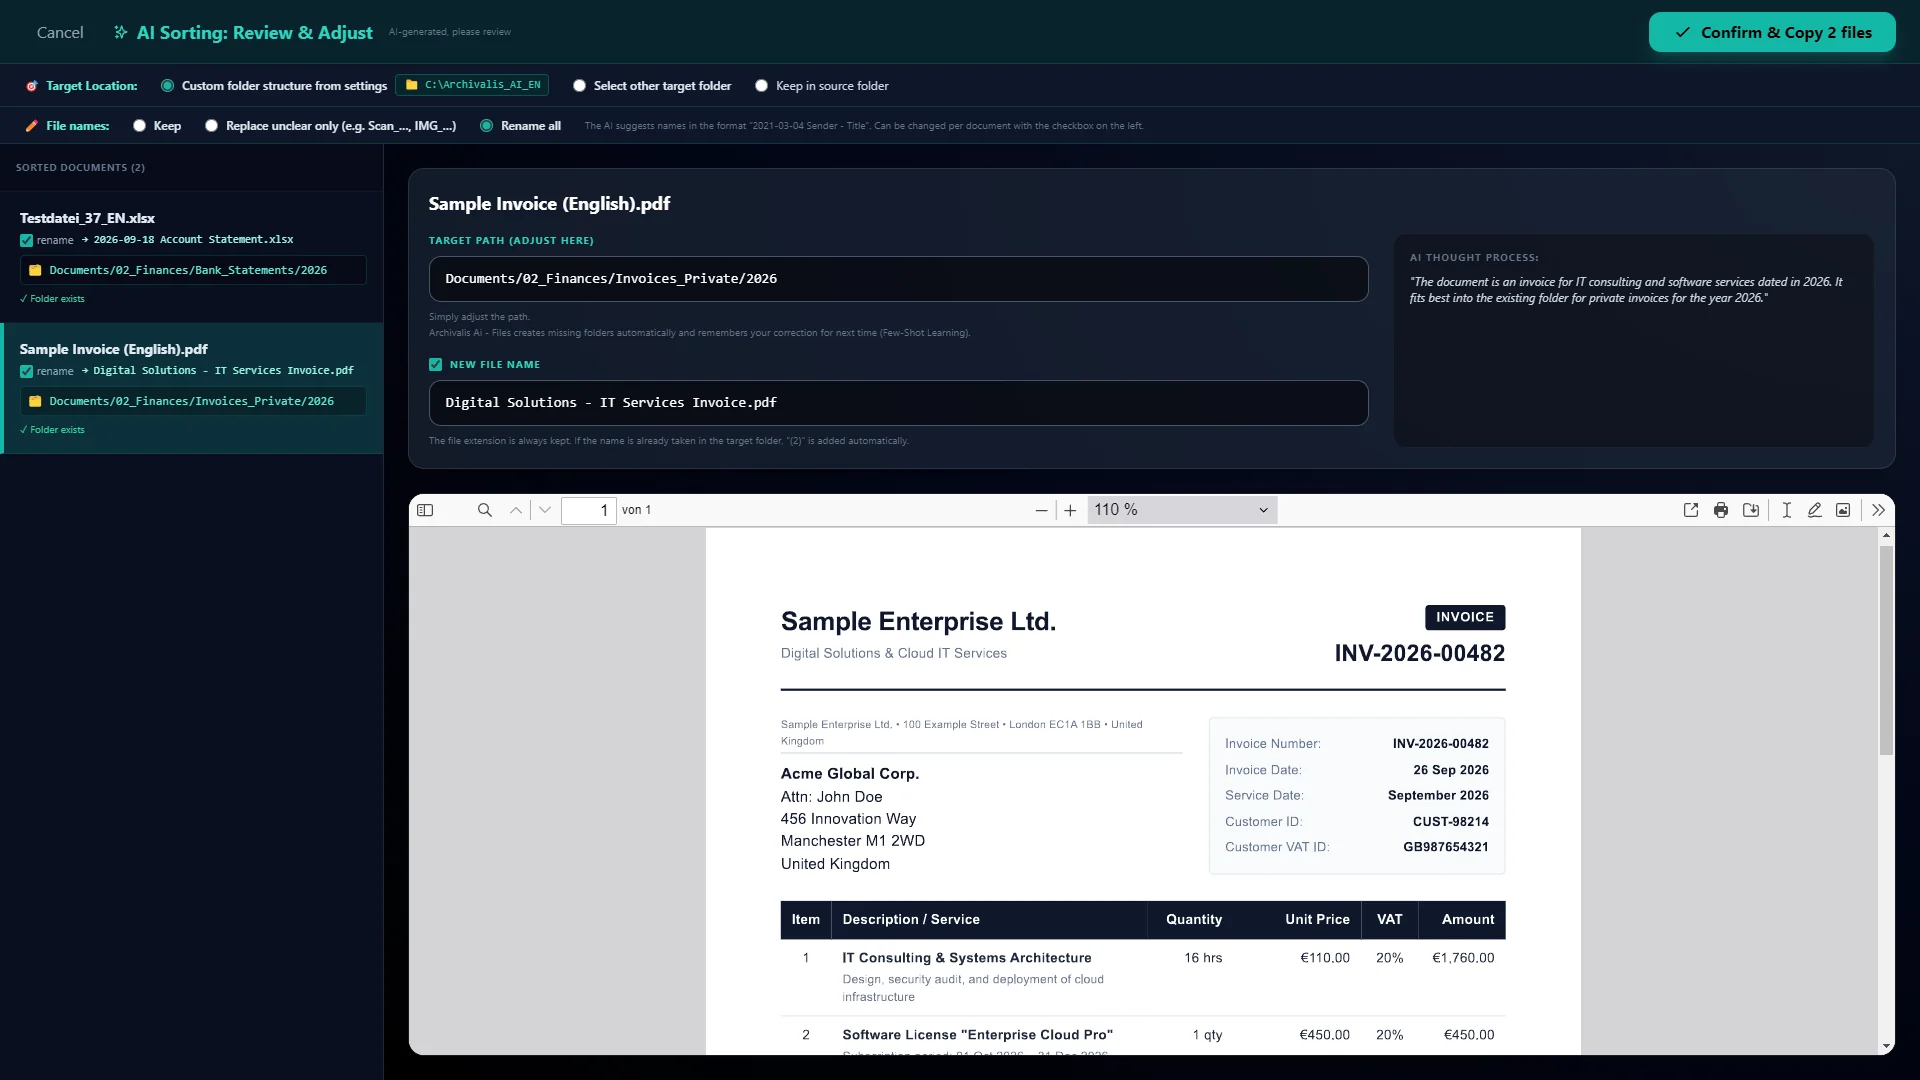1920x1080 pixels.
Task: Choose Select other target folder option
Action: 579,86
